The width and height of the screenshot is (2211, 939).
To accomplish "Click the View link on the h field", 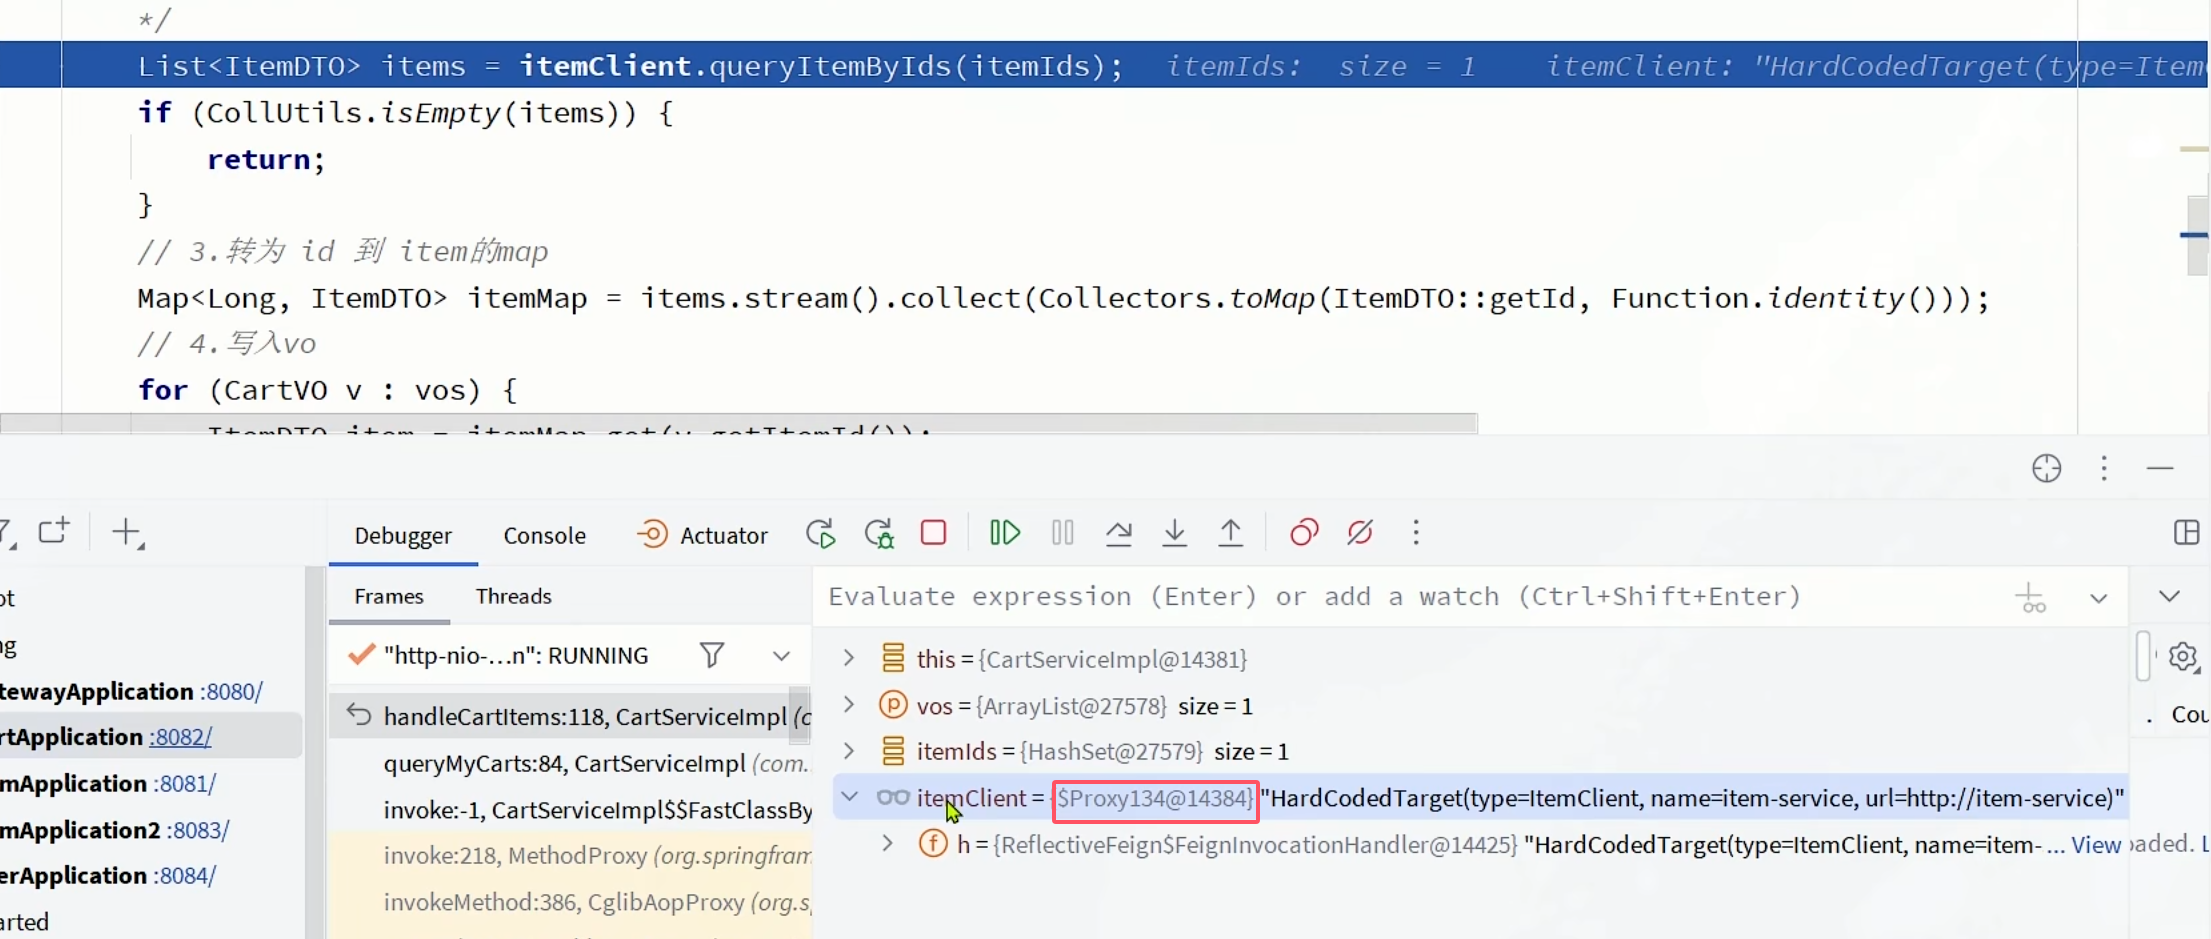I will coord(2096,845).
